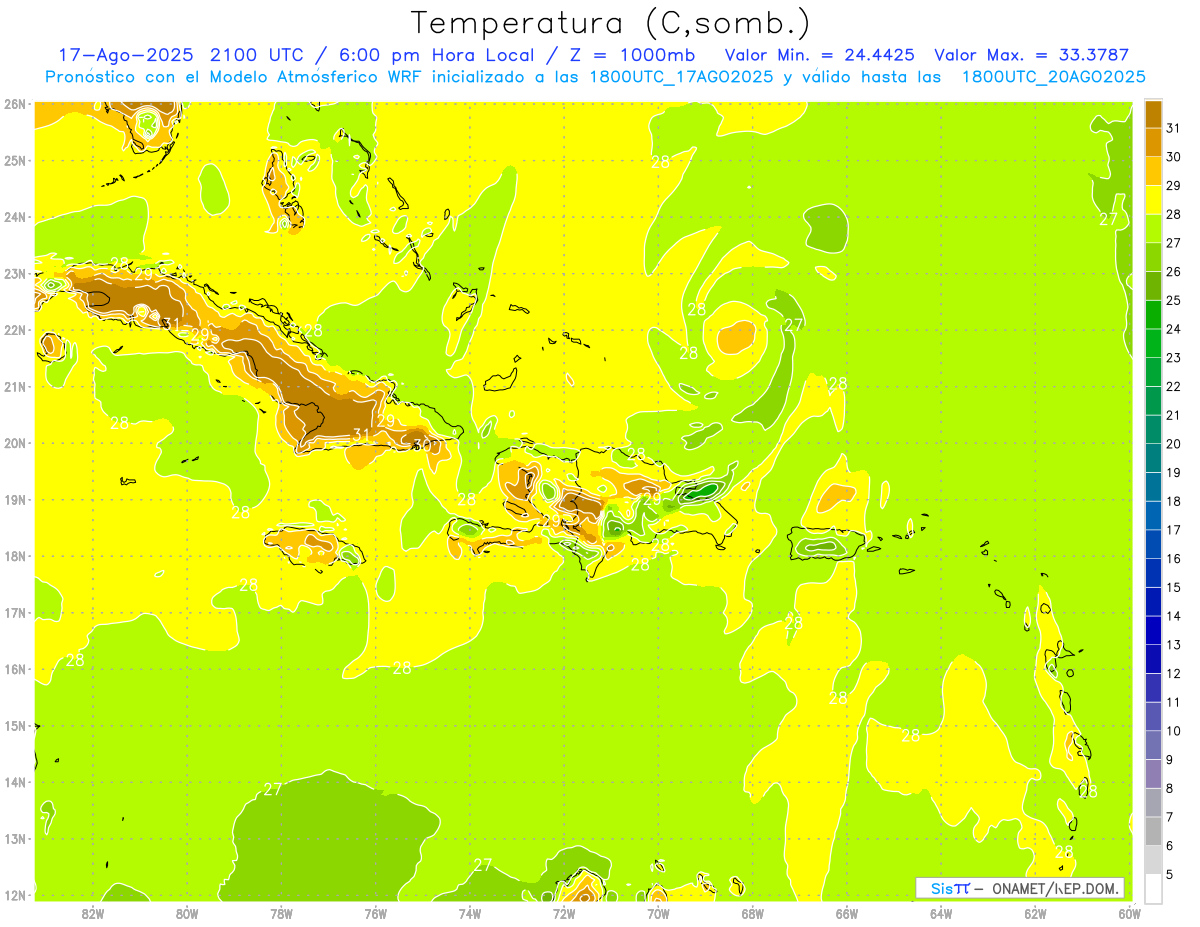
Task: Click the legend value 15
Action: tap(1173, 587)
